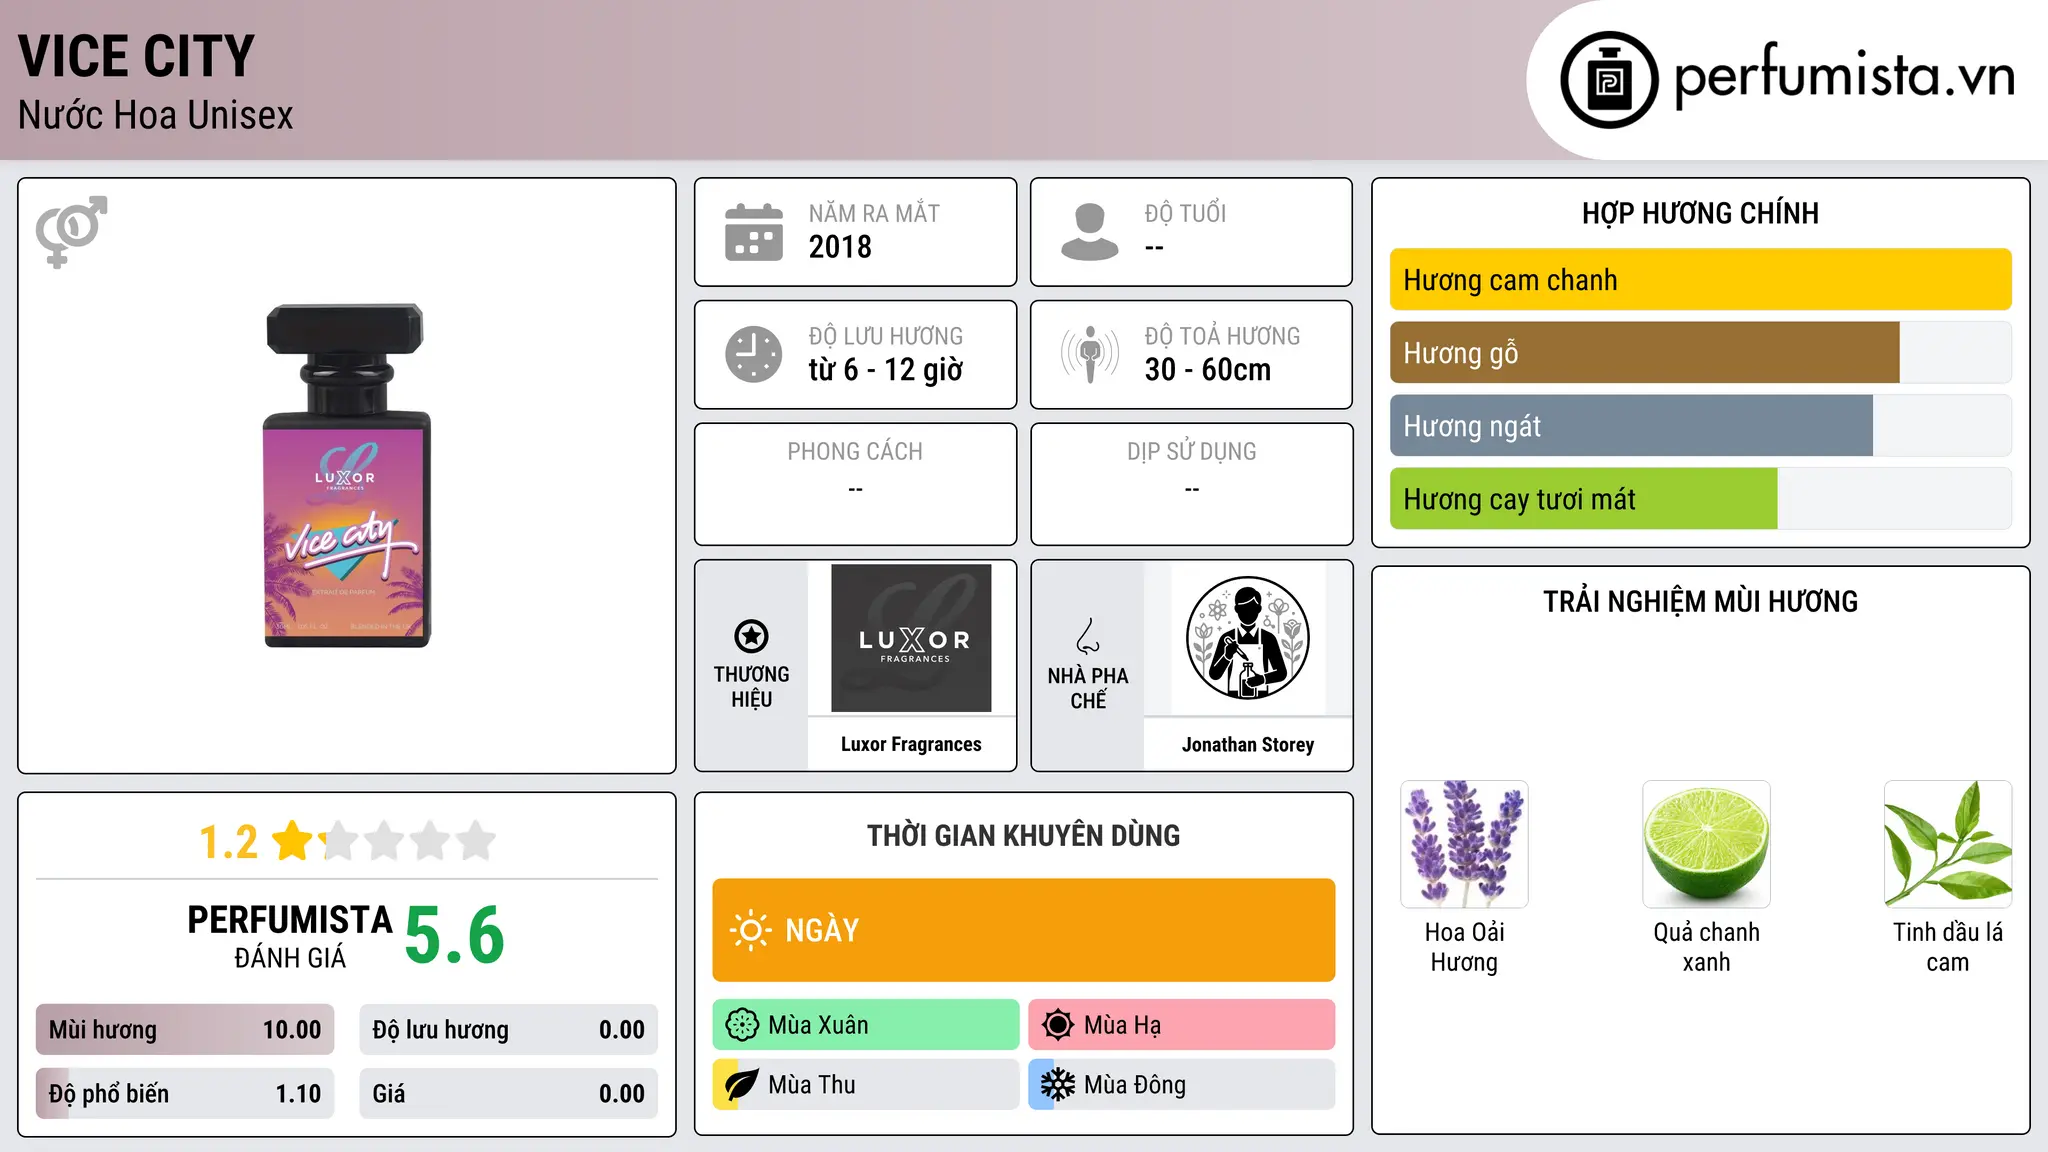The width and height of the screenshot is (2048, 1152).
Task: Click the Độ phổ biến score bar
Action: click(x=185, y=1094)
